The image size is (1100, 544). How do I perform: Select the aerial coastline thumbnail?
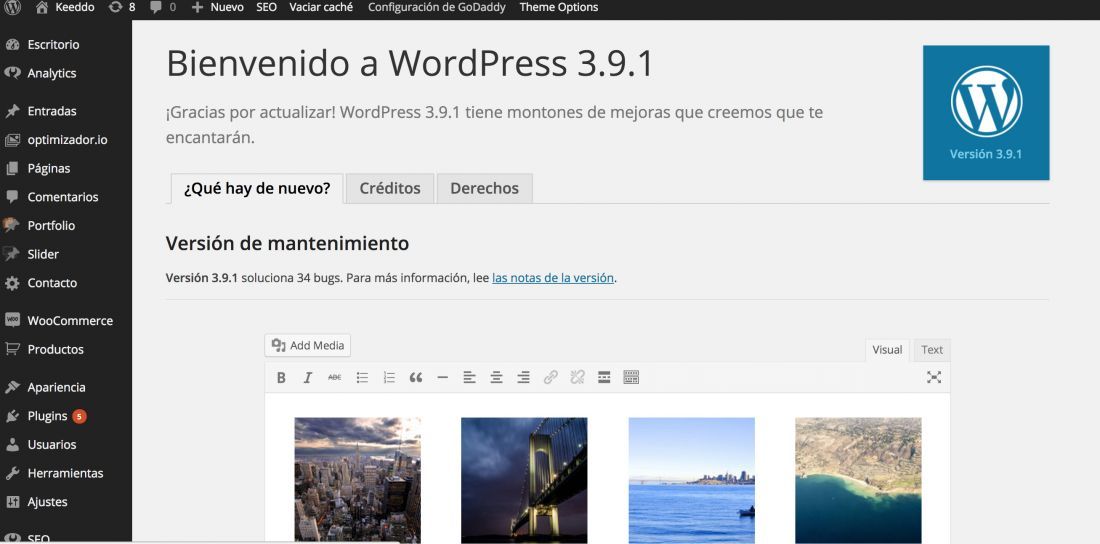(x=858, y=480)
